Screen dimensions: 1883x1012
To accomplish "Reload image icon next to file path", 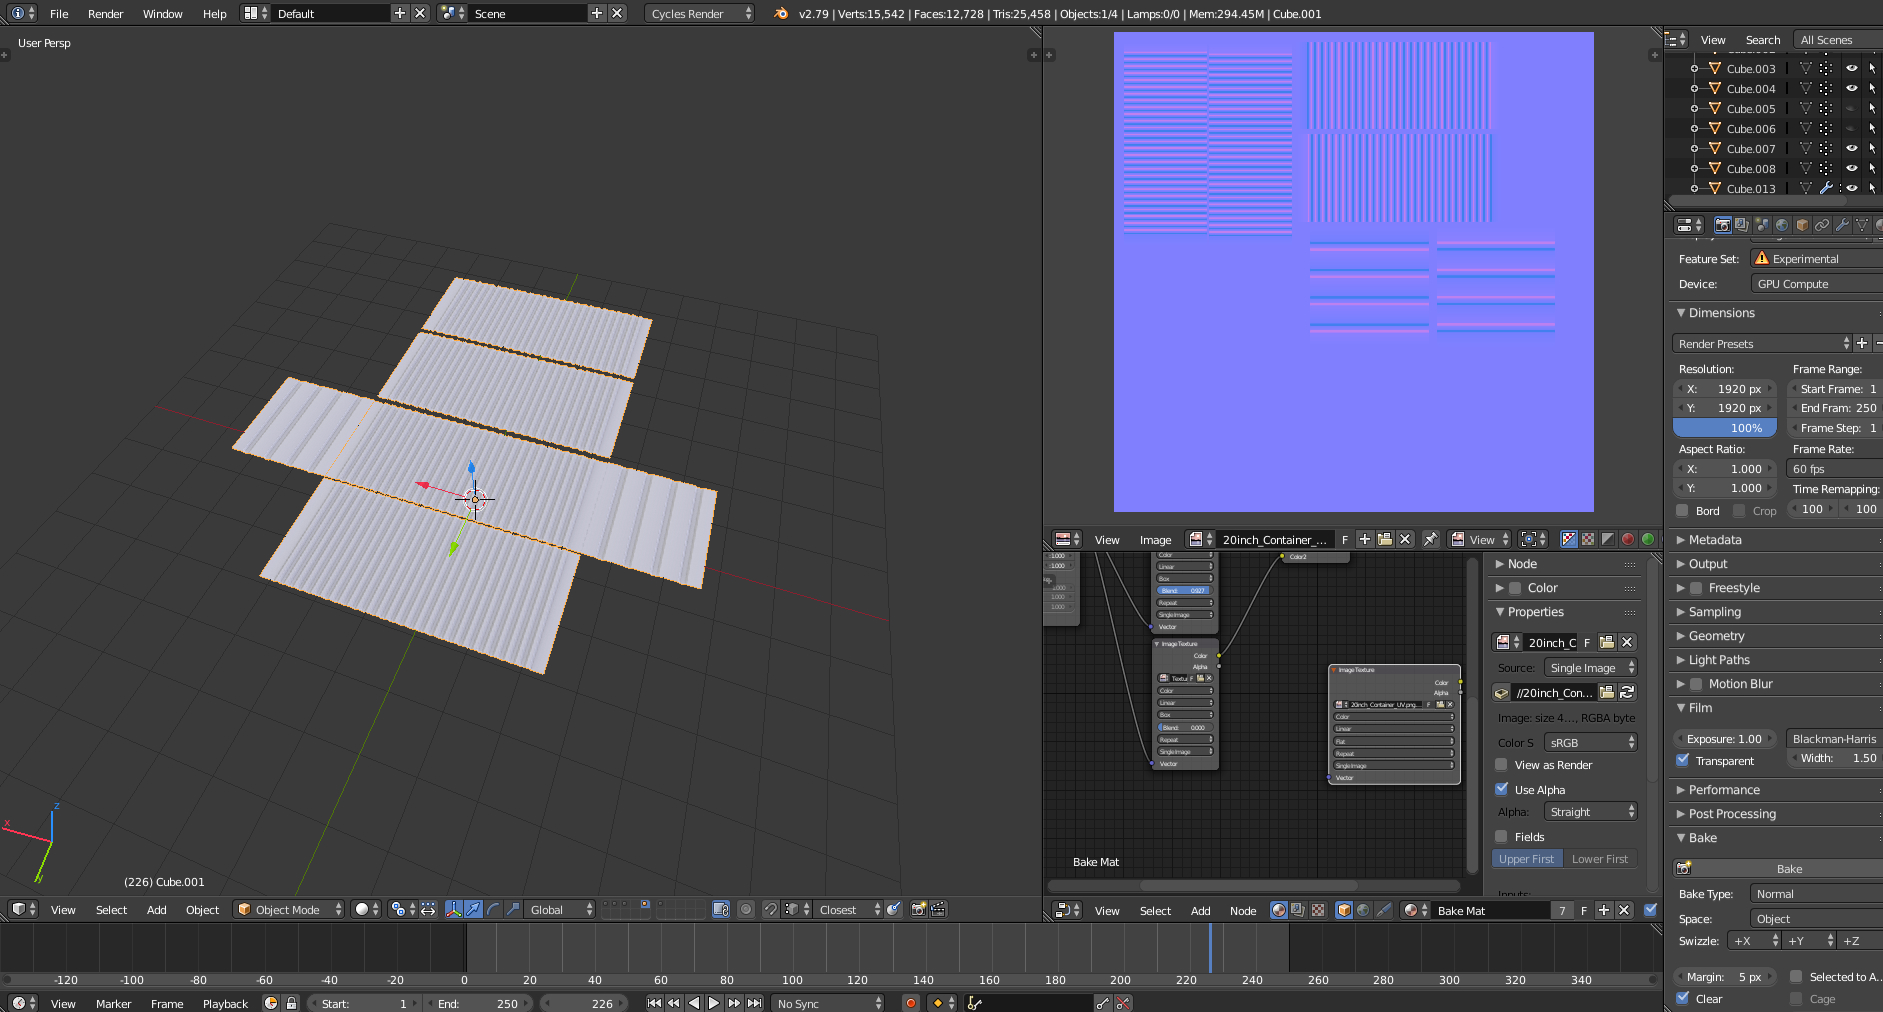I will coord(1627,692).
